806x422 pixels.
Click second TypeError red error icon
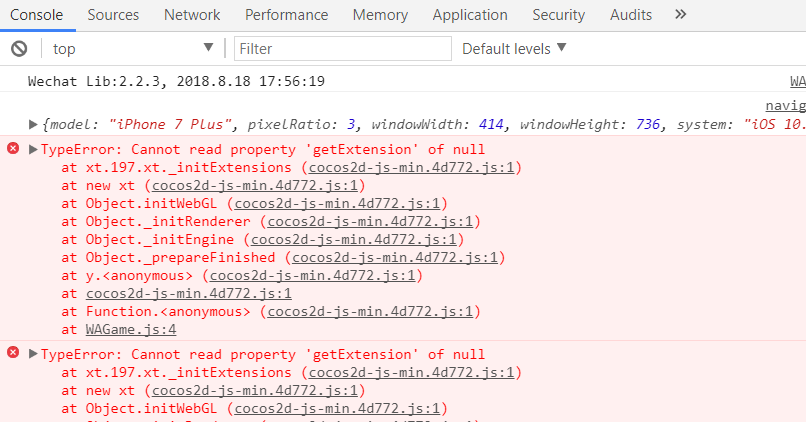(x=13, y=354)
